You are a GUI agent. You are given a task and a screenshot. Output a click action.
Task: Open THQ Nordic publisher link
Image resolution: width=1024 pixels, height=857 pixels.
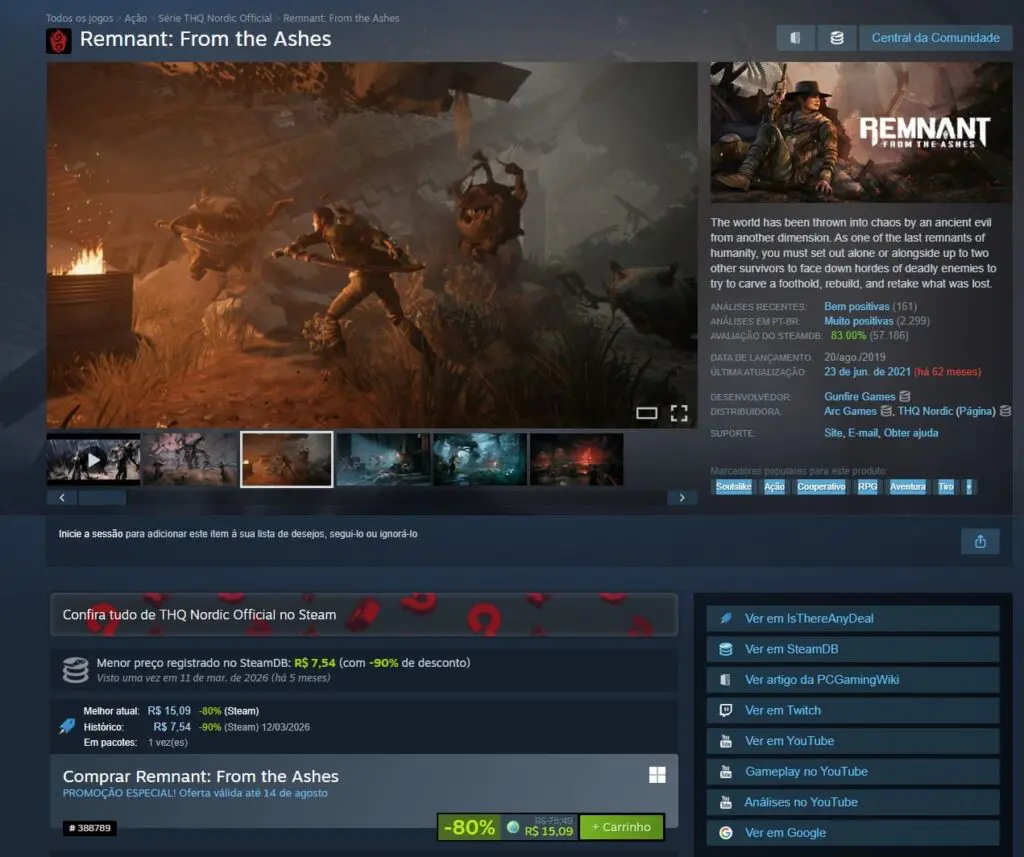click(925, 411)
